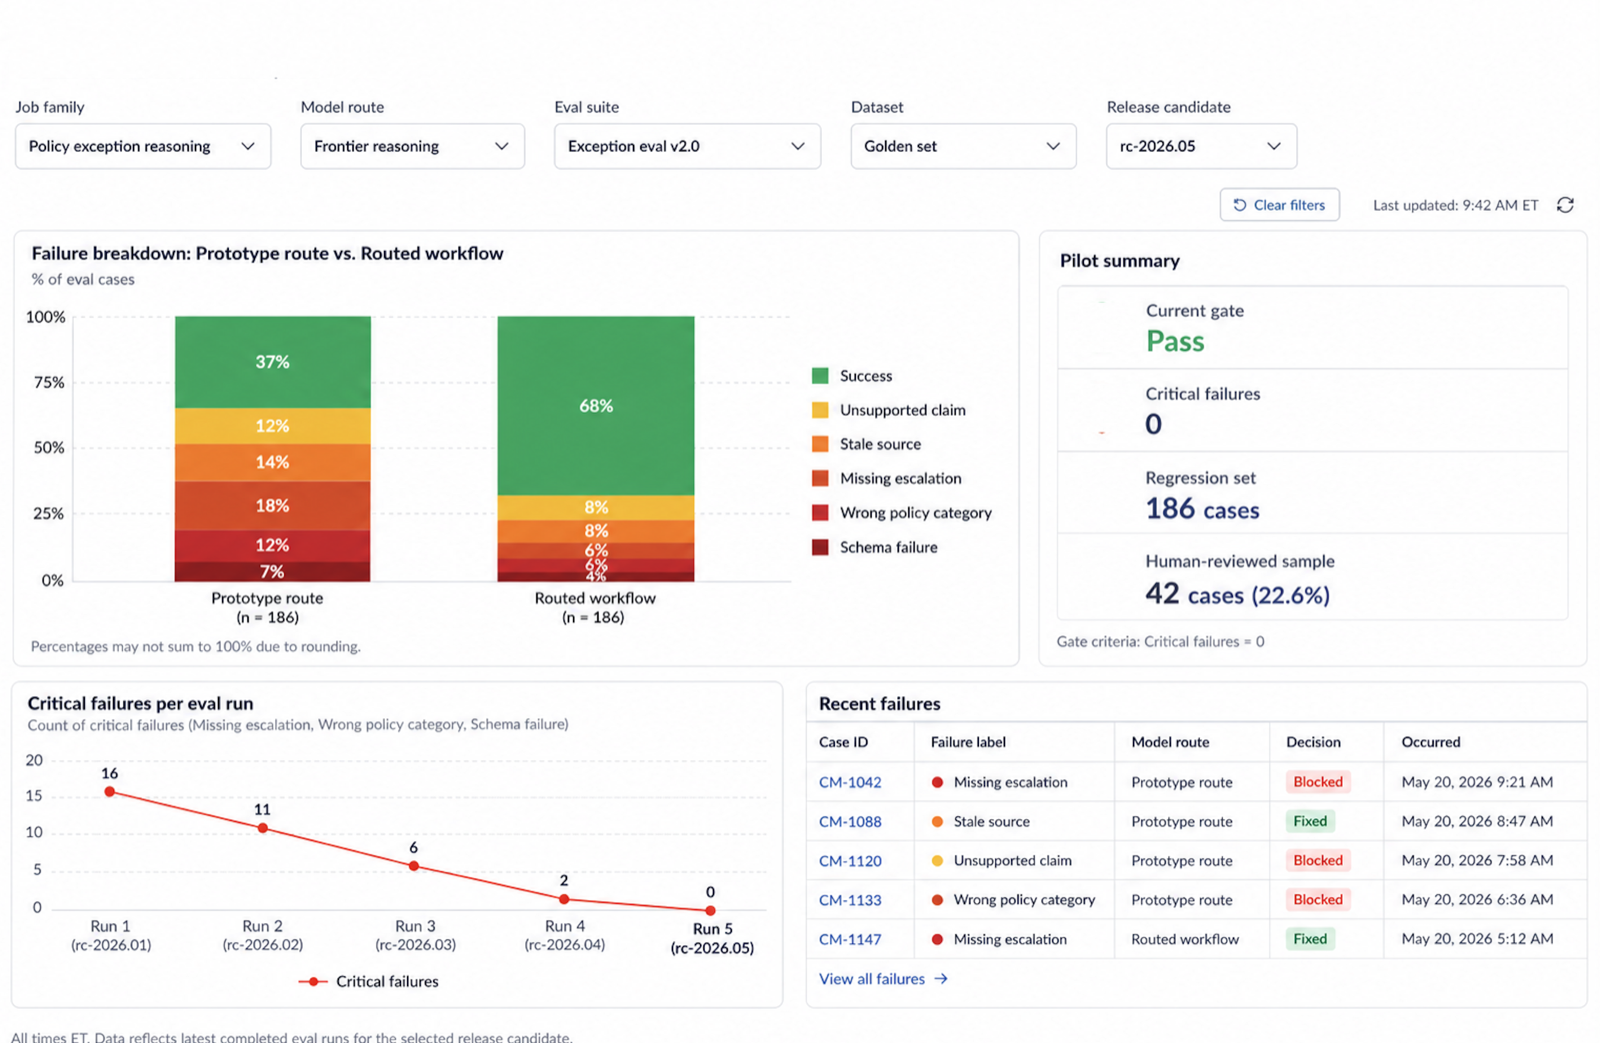This screenshot has width=1600, height=1043.
Task: Open case CM-1133
Action: (850, 900)
